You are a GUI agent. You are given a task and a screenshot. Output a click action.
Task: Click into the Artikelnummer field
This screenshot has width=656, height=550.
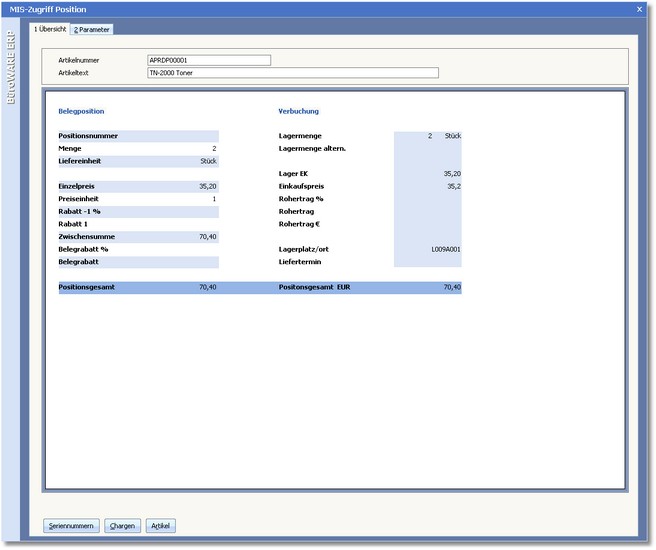208,60
